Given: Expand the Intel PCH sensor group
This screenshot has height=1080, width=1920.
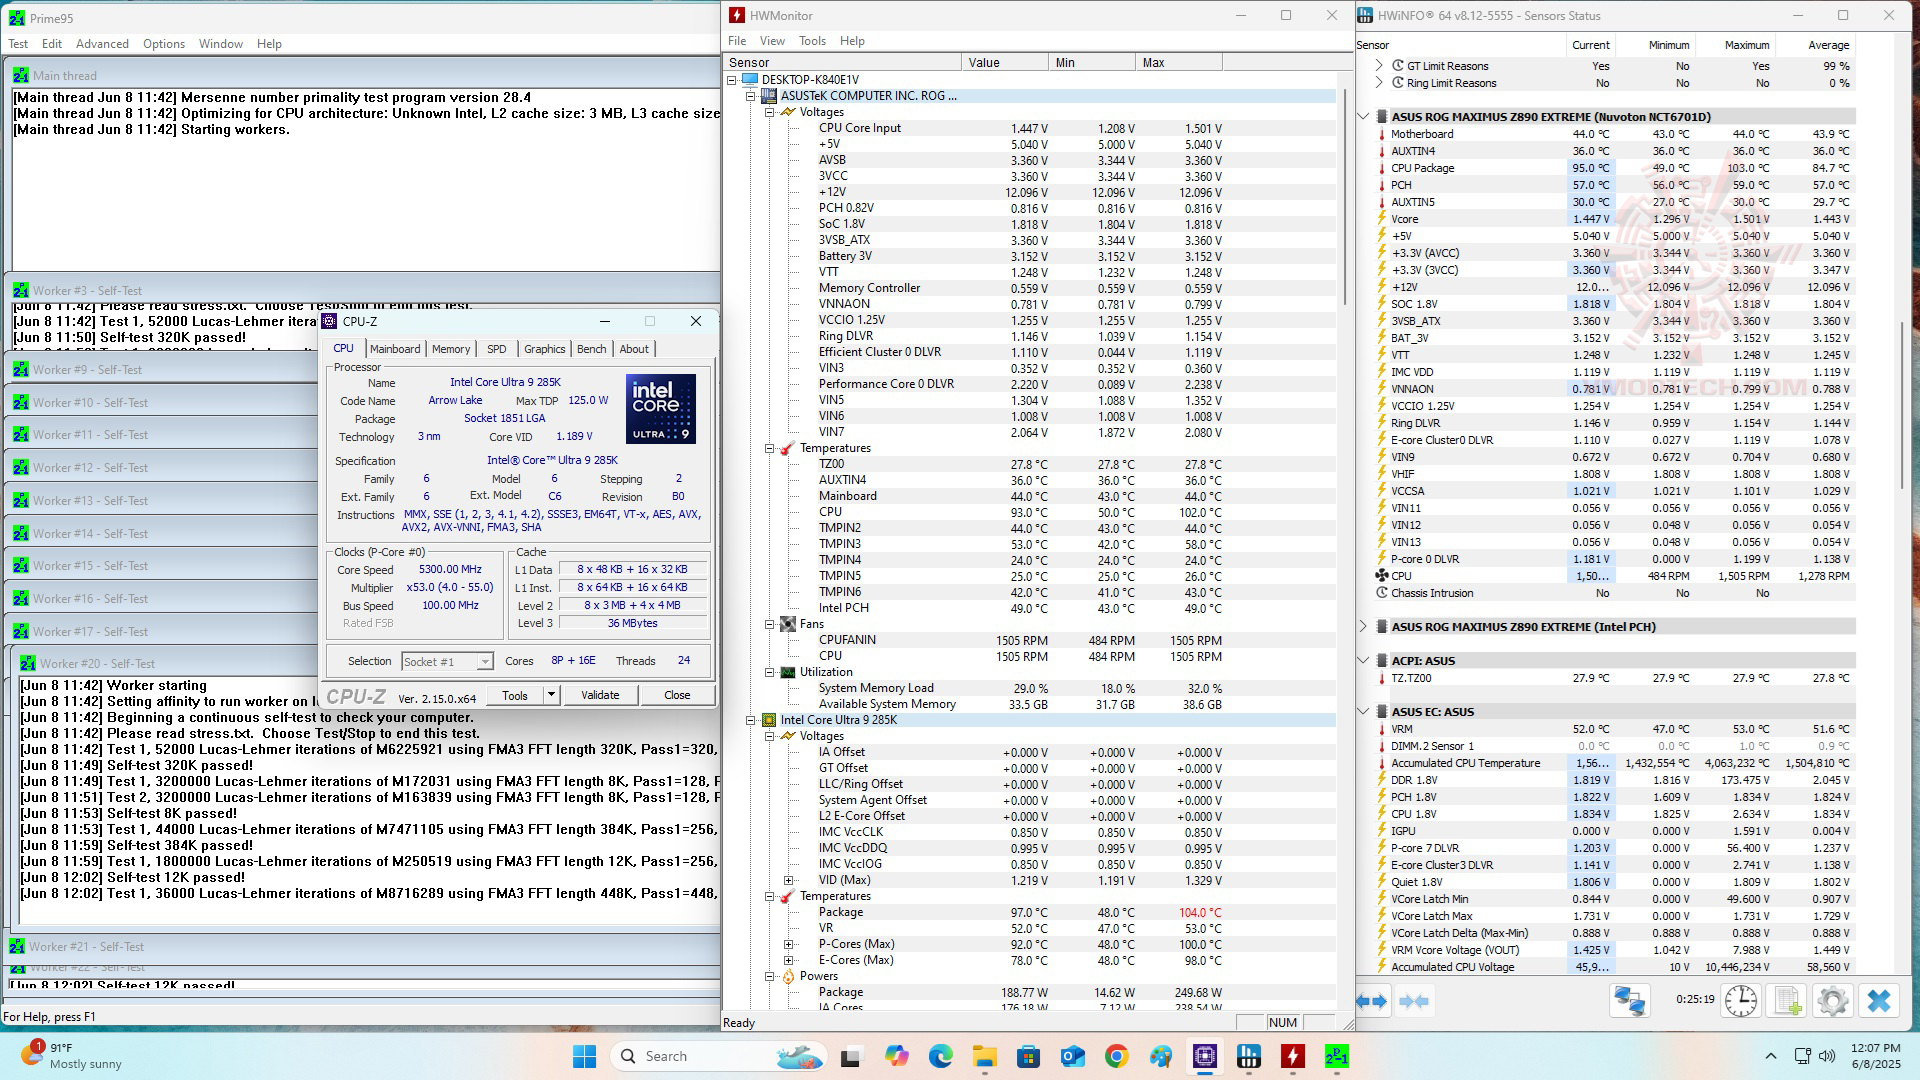Looking at the screenshot, I should click(x=1364, y=627).
